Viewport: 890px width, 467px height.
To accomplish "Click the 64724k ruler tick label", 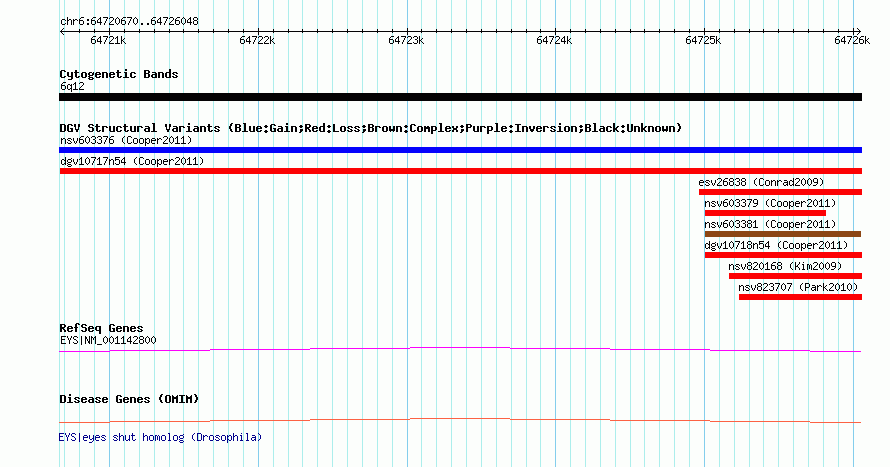I will click(x=554, y=40).
